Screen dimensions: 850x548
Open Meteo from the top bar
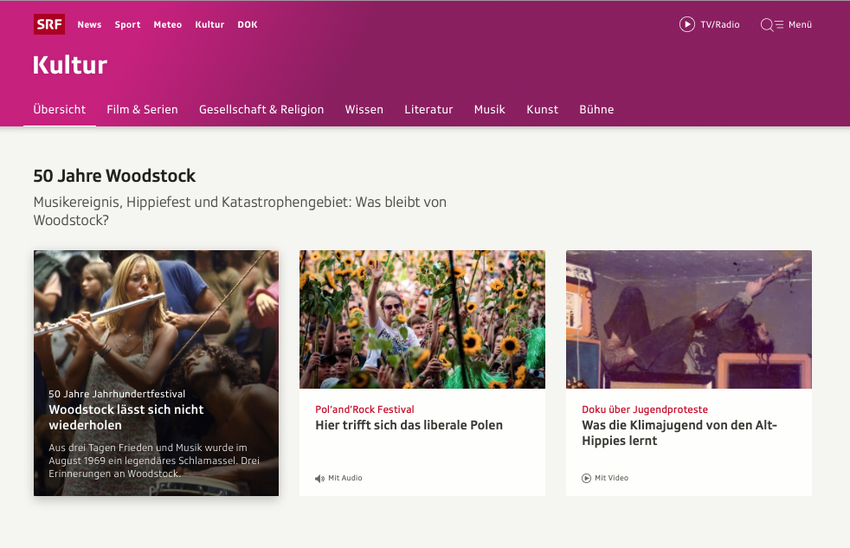pyautogui.click(x=168, y=25)
